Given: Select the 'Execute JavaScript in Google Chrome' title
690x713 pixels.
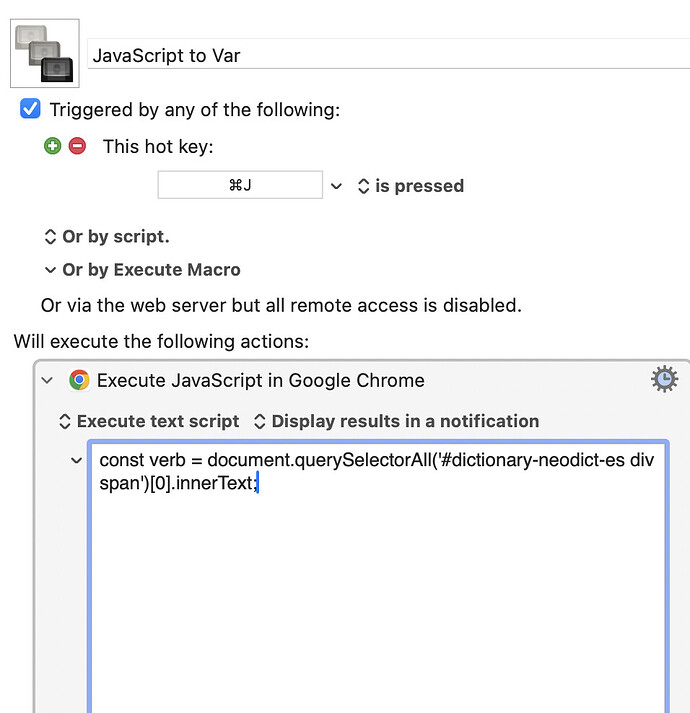Looking at the screenshot, I should click(261, 380).
